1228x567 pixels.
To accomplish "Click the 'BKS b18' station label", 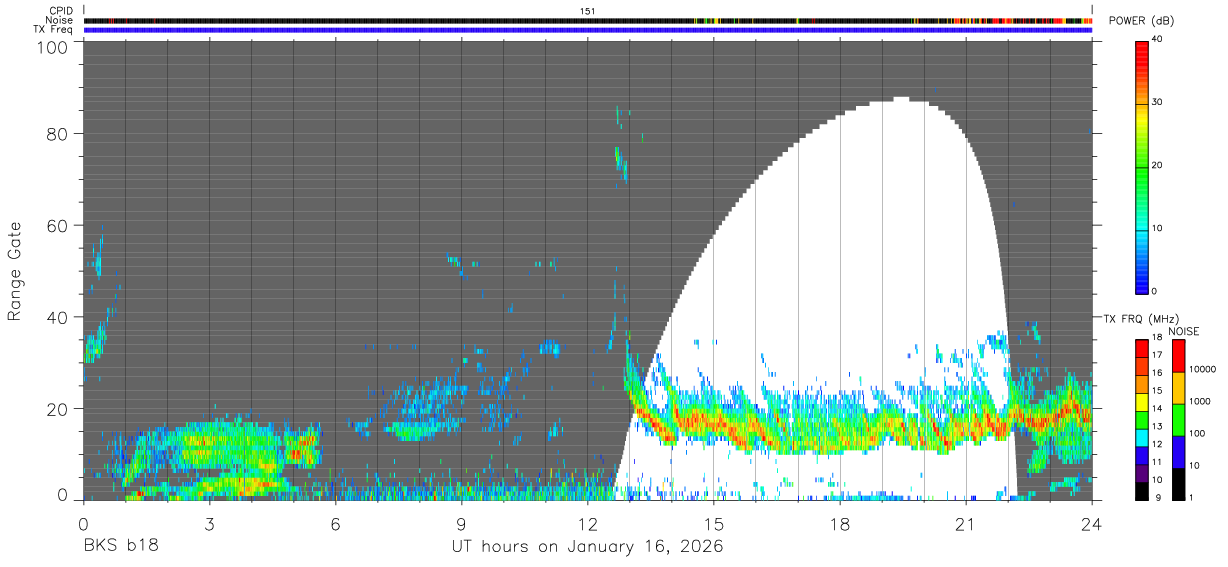I will pos(120,546).
